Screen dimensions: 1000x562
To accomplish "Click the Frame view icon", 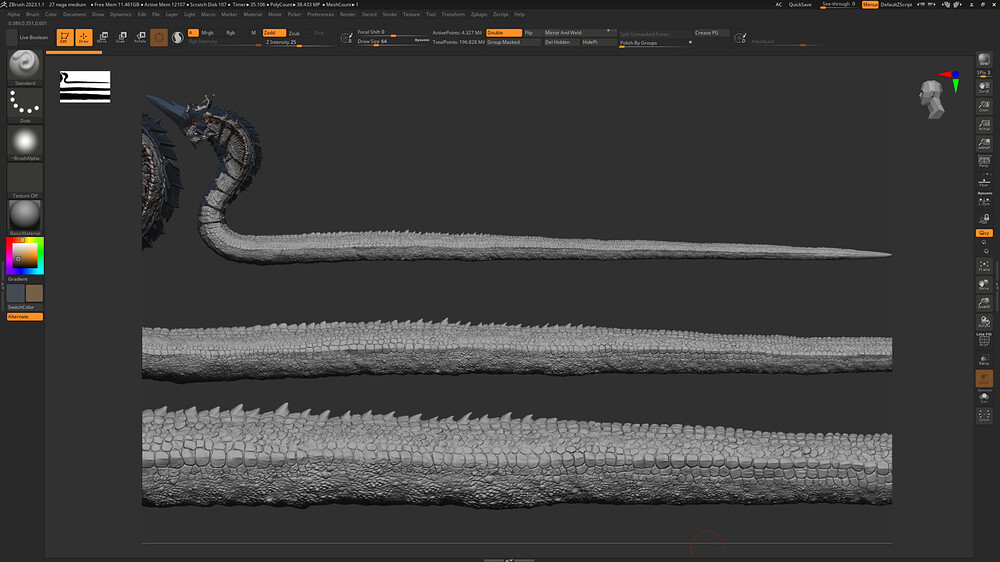I will [x=984, y=265].
